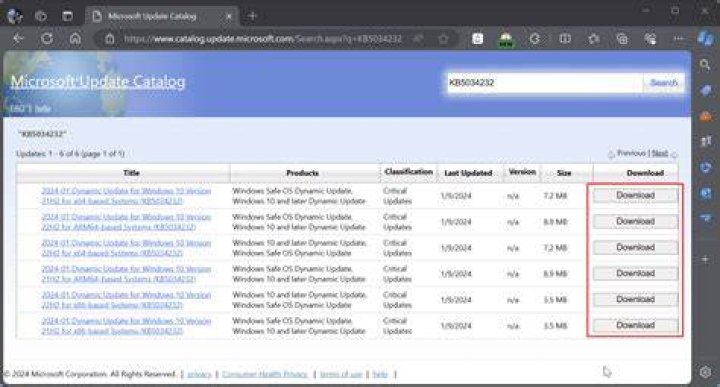
Task: Open the privacy footer link
Action: 199,375
